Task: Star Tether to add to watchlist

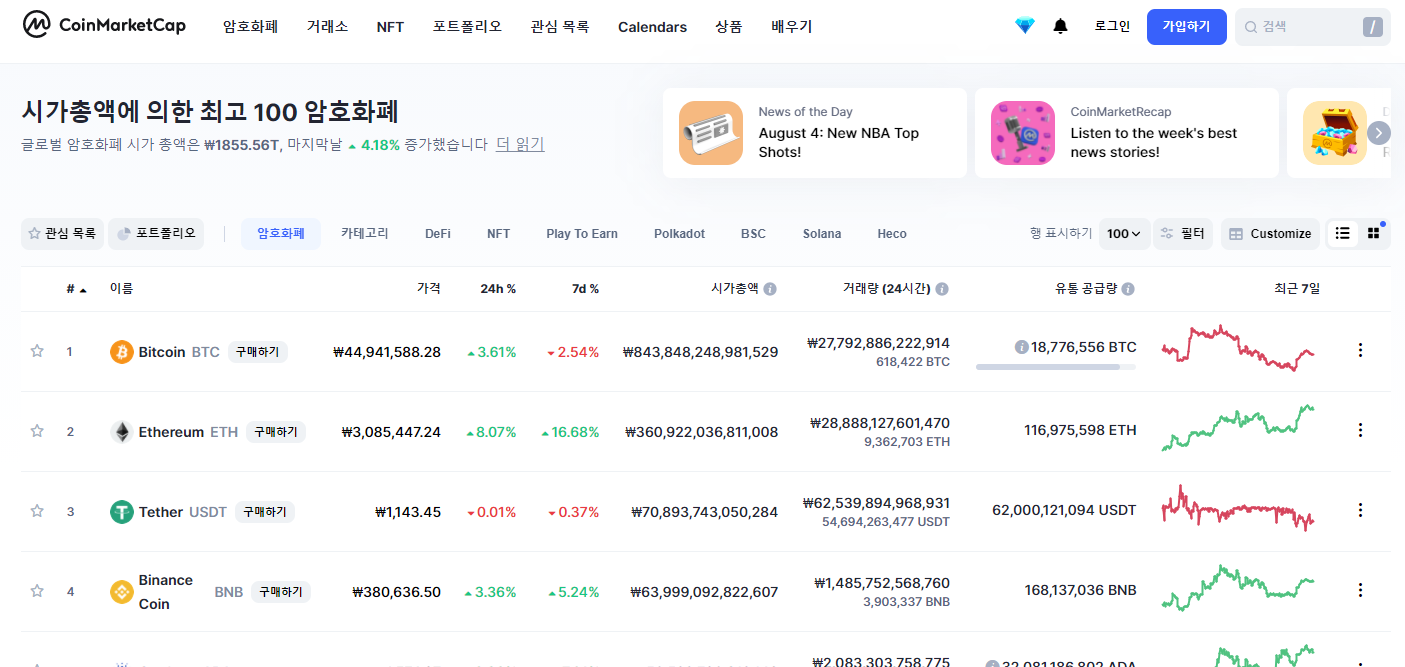Action: click(x=37, y=511)
